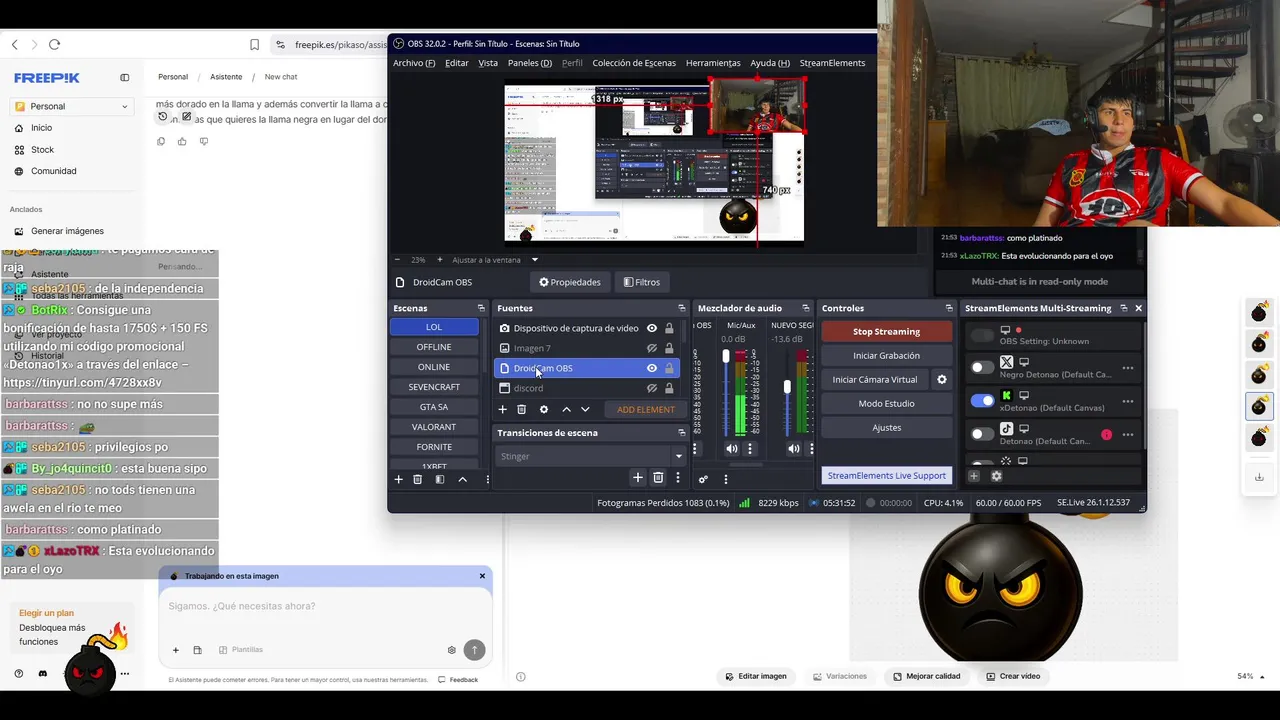Screen dimensions: 1280x720
Task: Mute the Mic/Aux speaker icon
Action: 732,449
